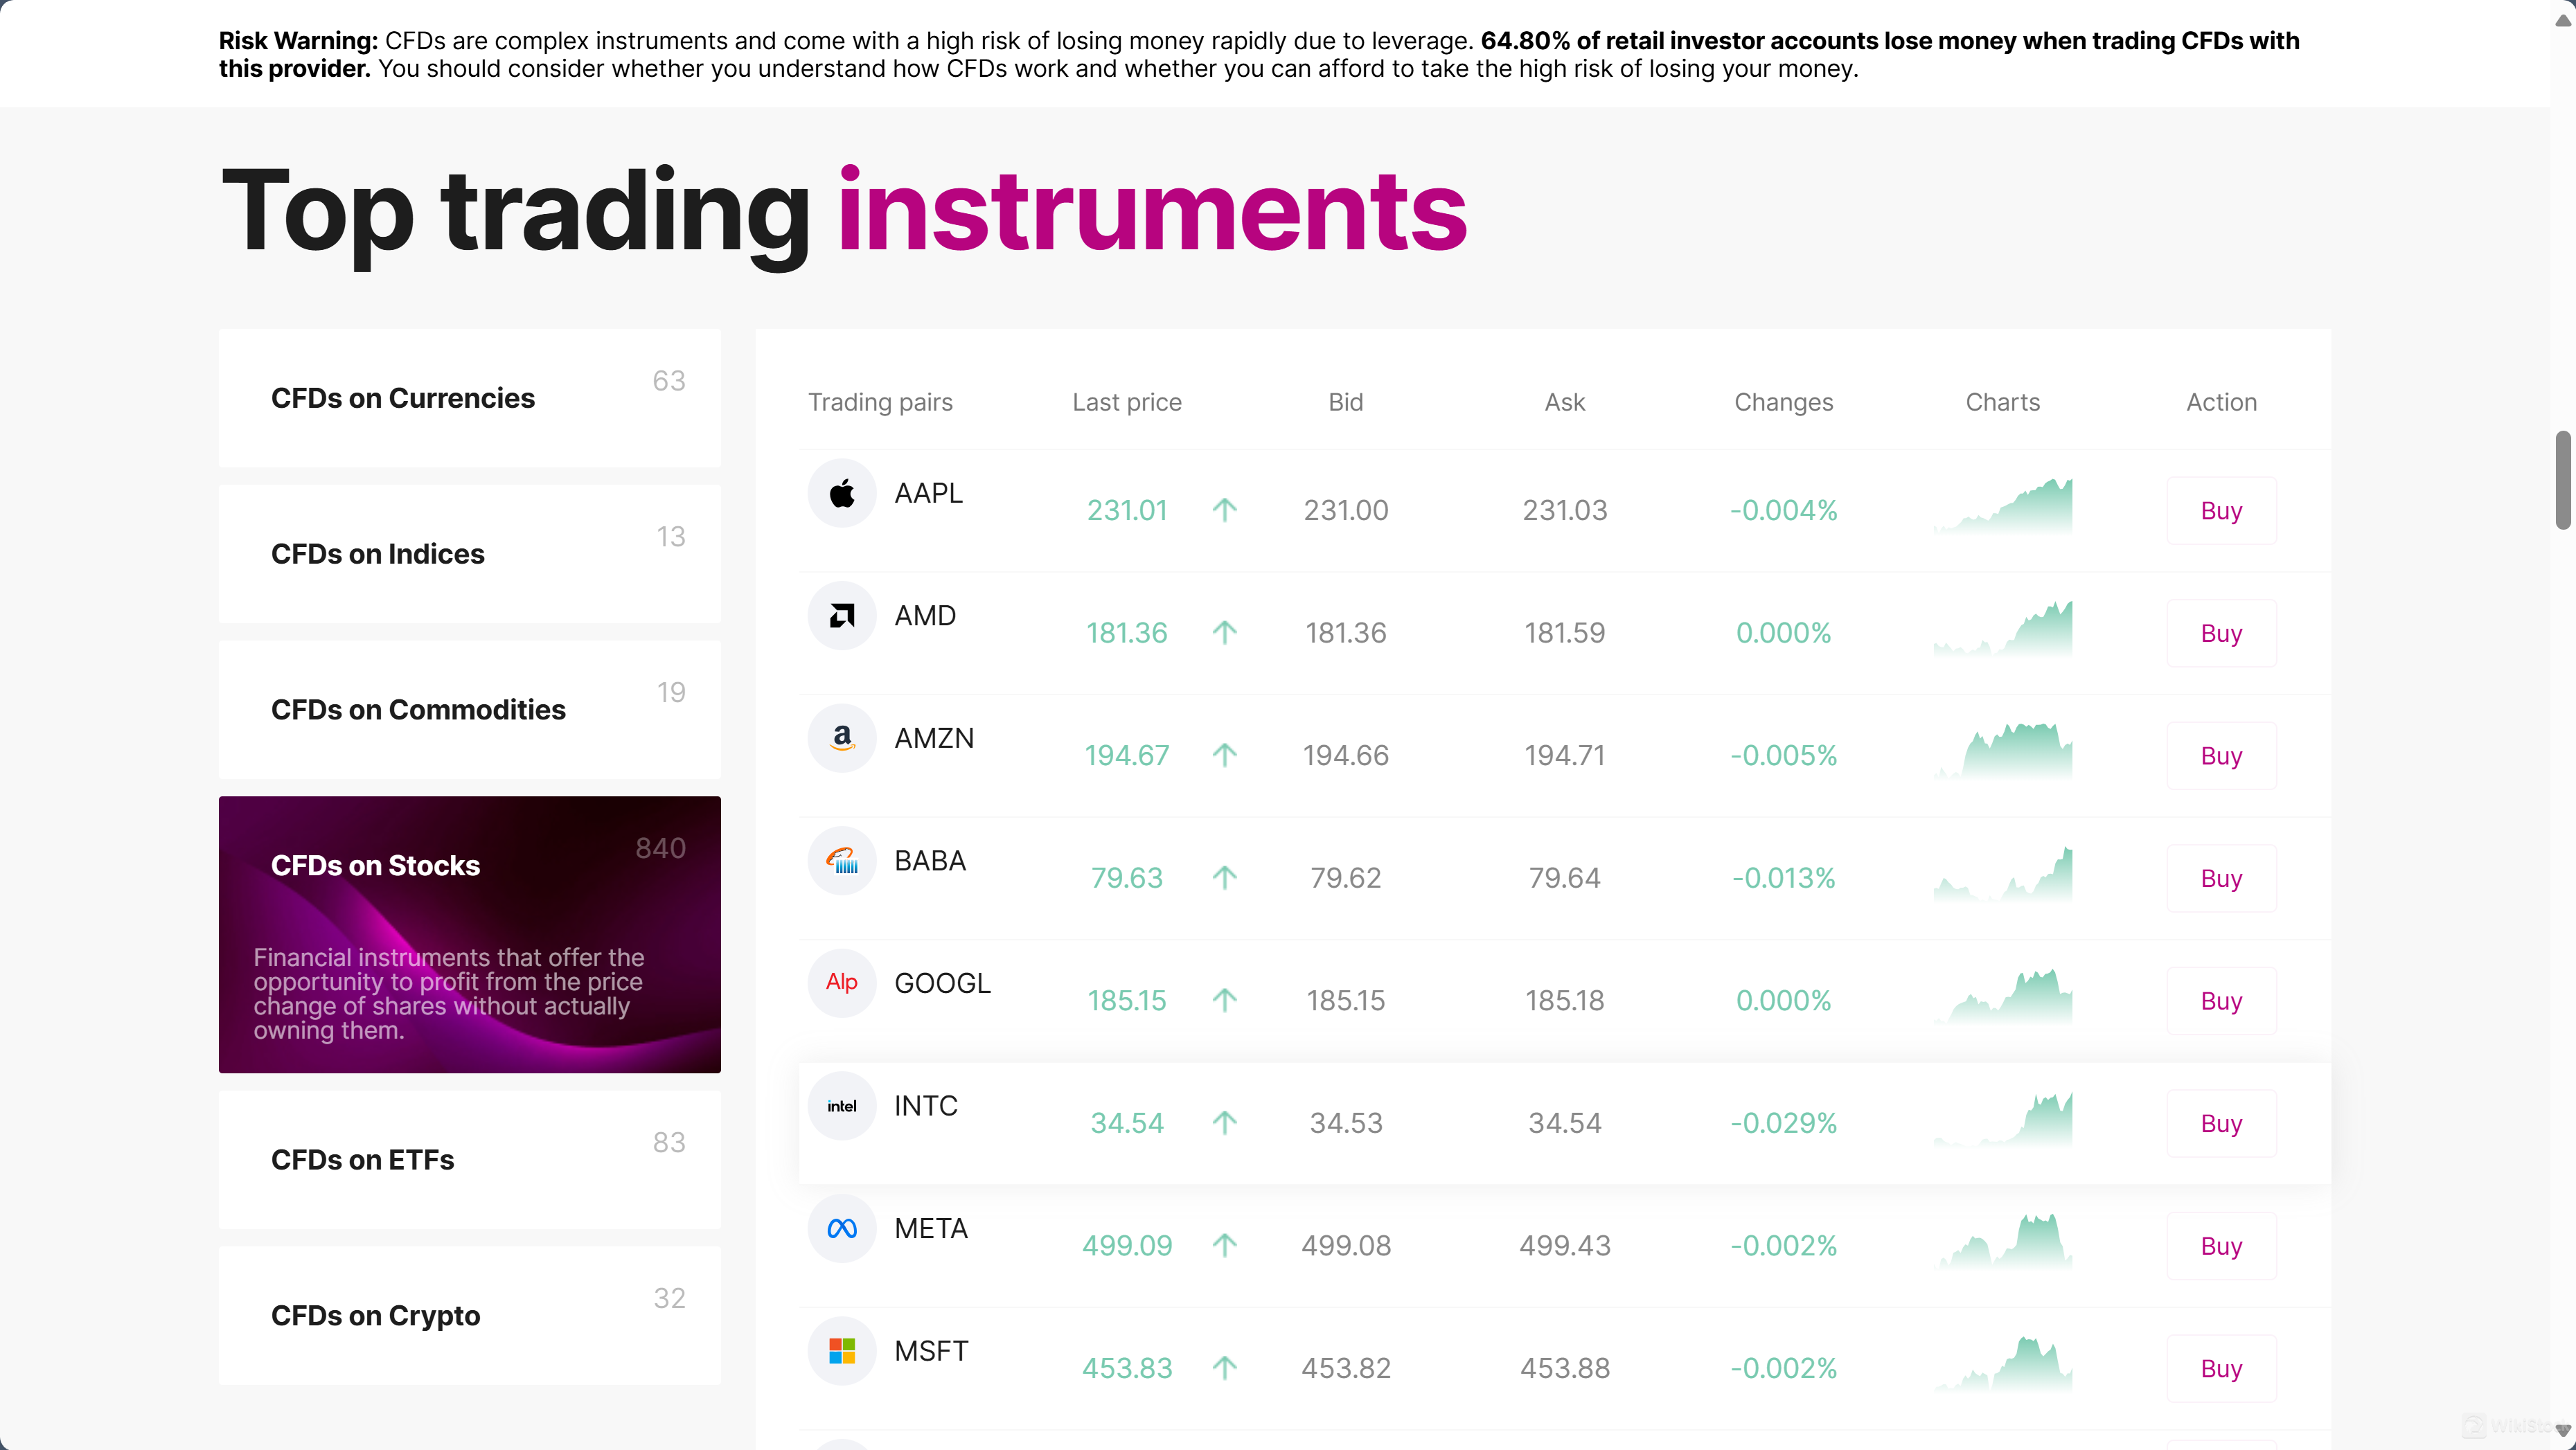2576x1450 pixels.
Task: Click the AMD logo icon
Action: (842, 616)
